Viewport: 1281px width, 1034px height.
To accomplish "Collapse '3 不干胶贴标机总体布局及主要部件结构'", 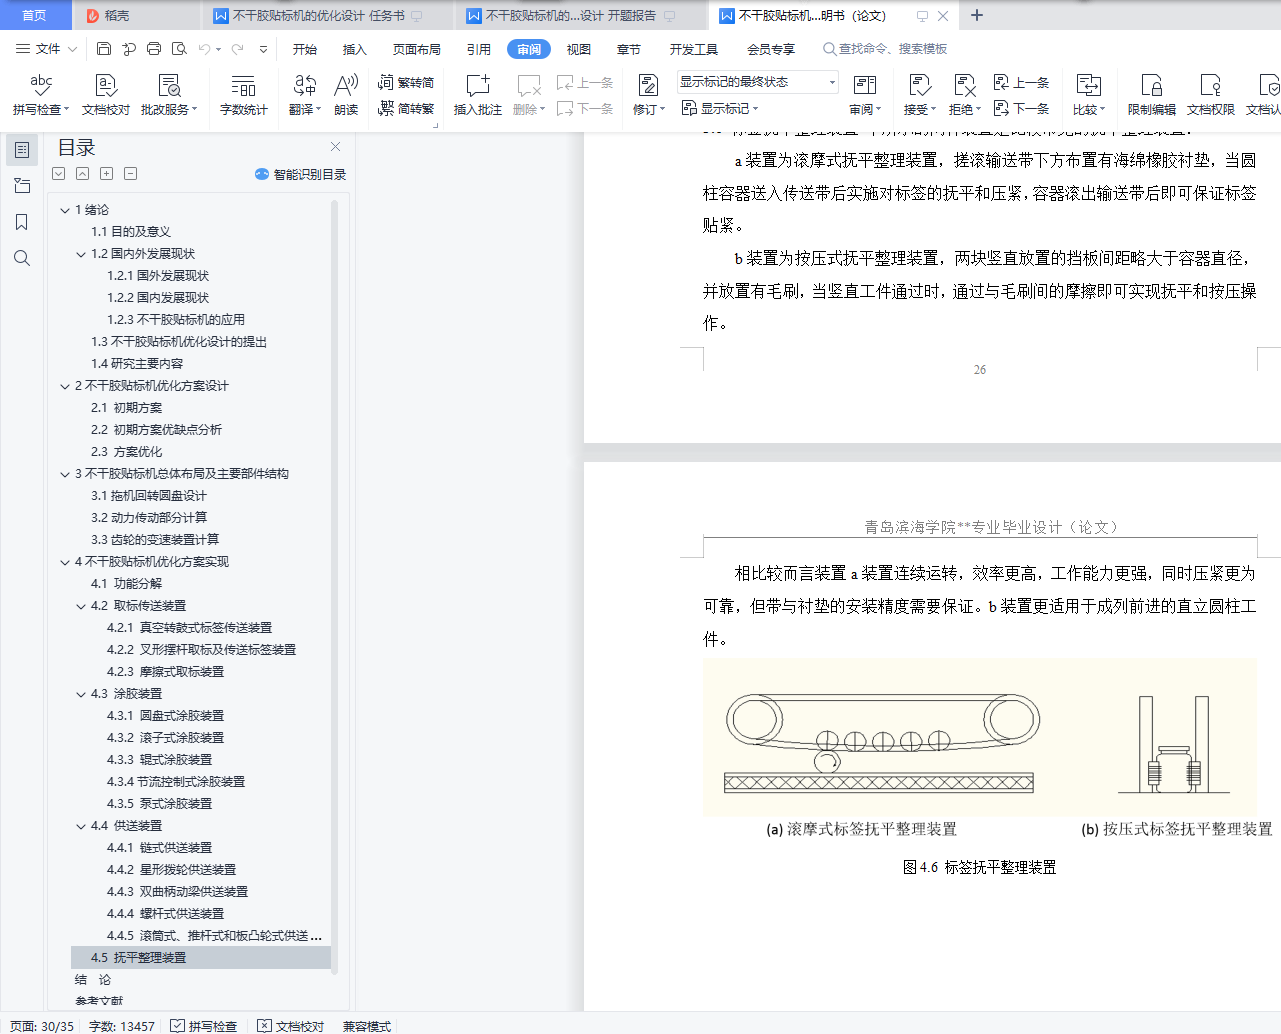I will 65,474.
